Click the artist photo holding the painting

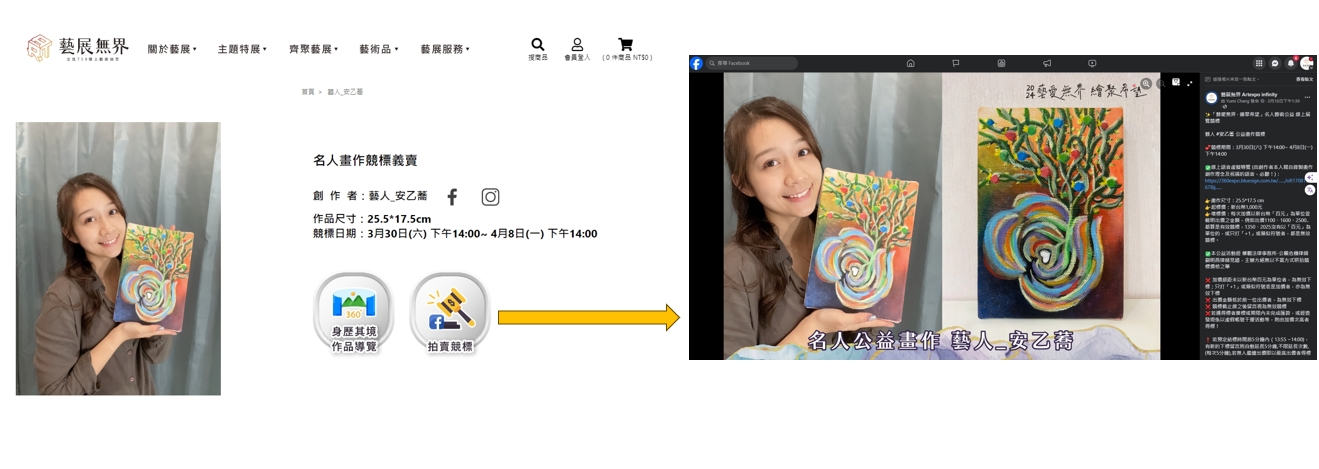(118, 258)
